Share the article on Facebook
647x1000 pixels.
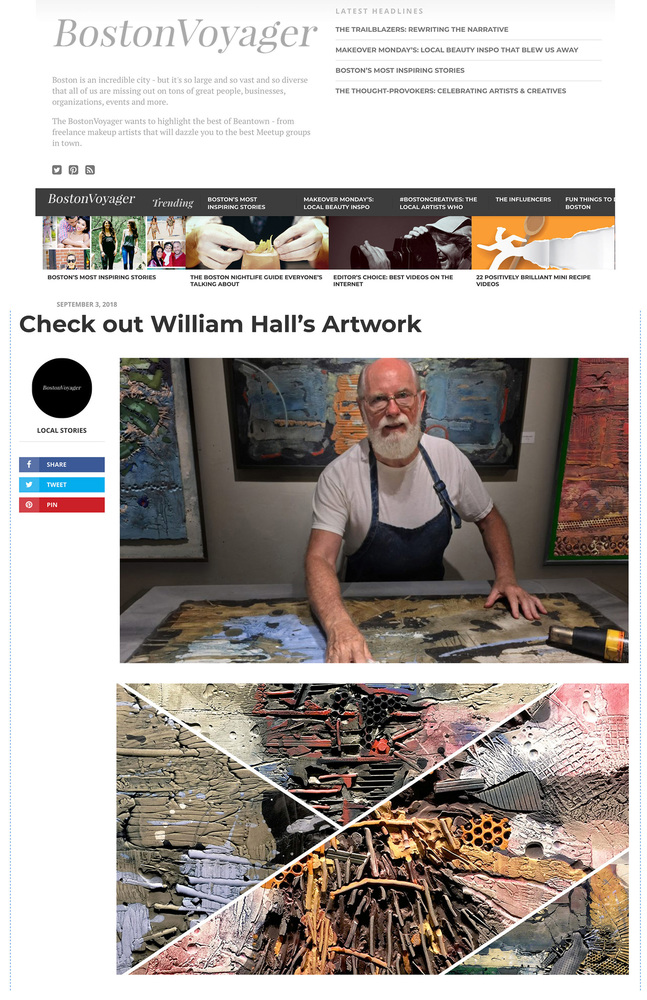62,464
